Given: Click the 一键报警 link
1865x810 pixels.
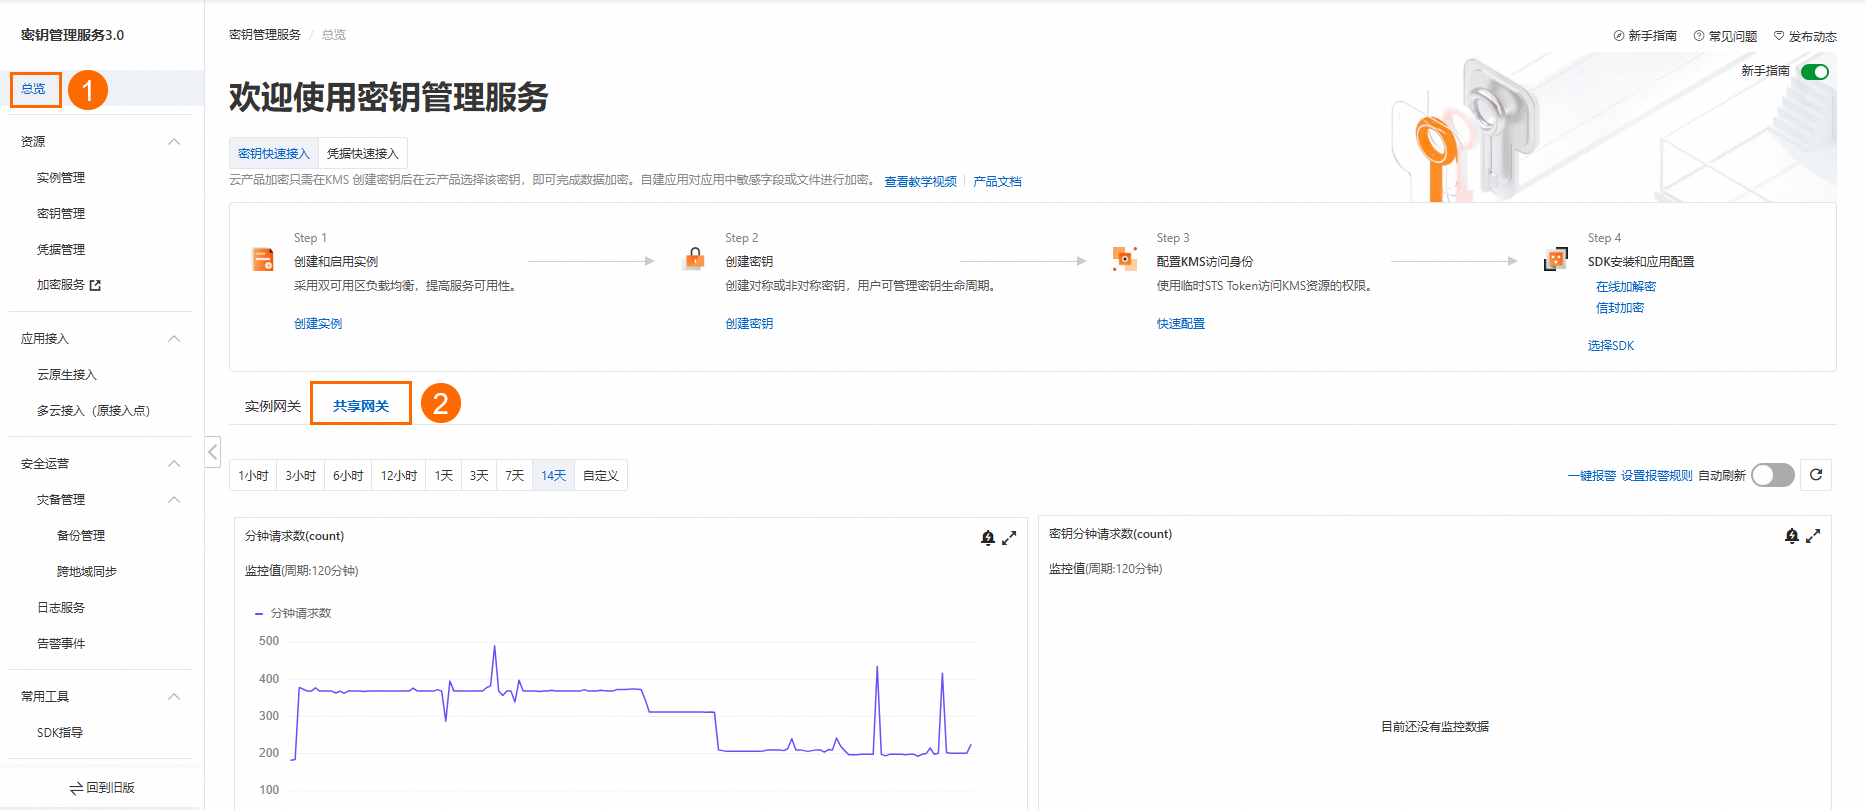Looking at the screenshot, I should point(1592,476).
